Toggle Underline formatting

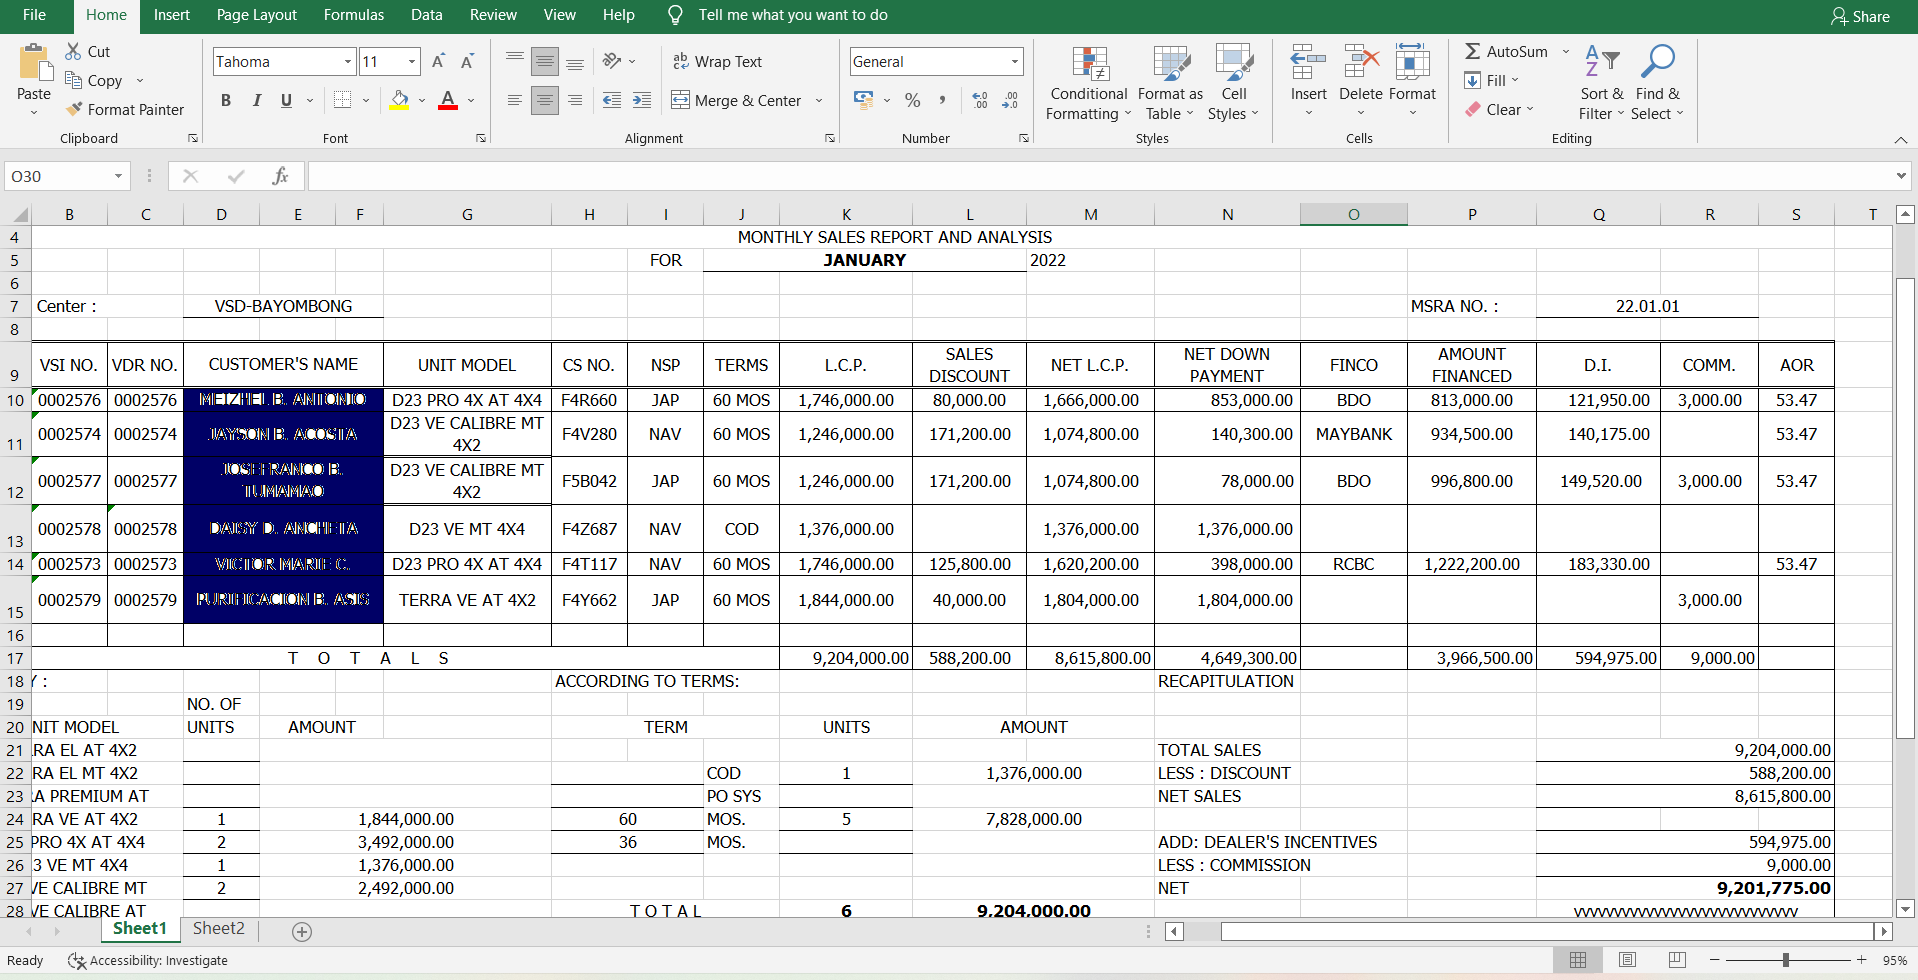(x=287, y=100)
